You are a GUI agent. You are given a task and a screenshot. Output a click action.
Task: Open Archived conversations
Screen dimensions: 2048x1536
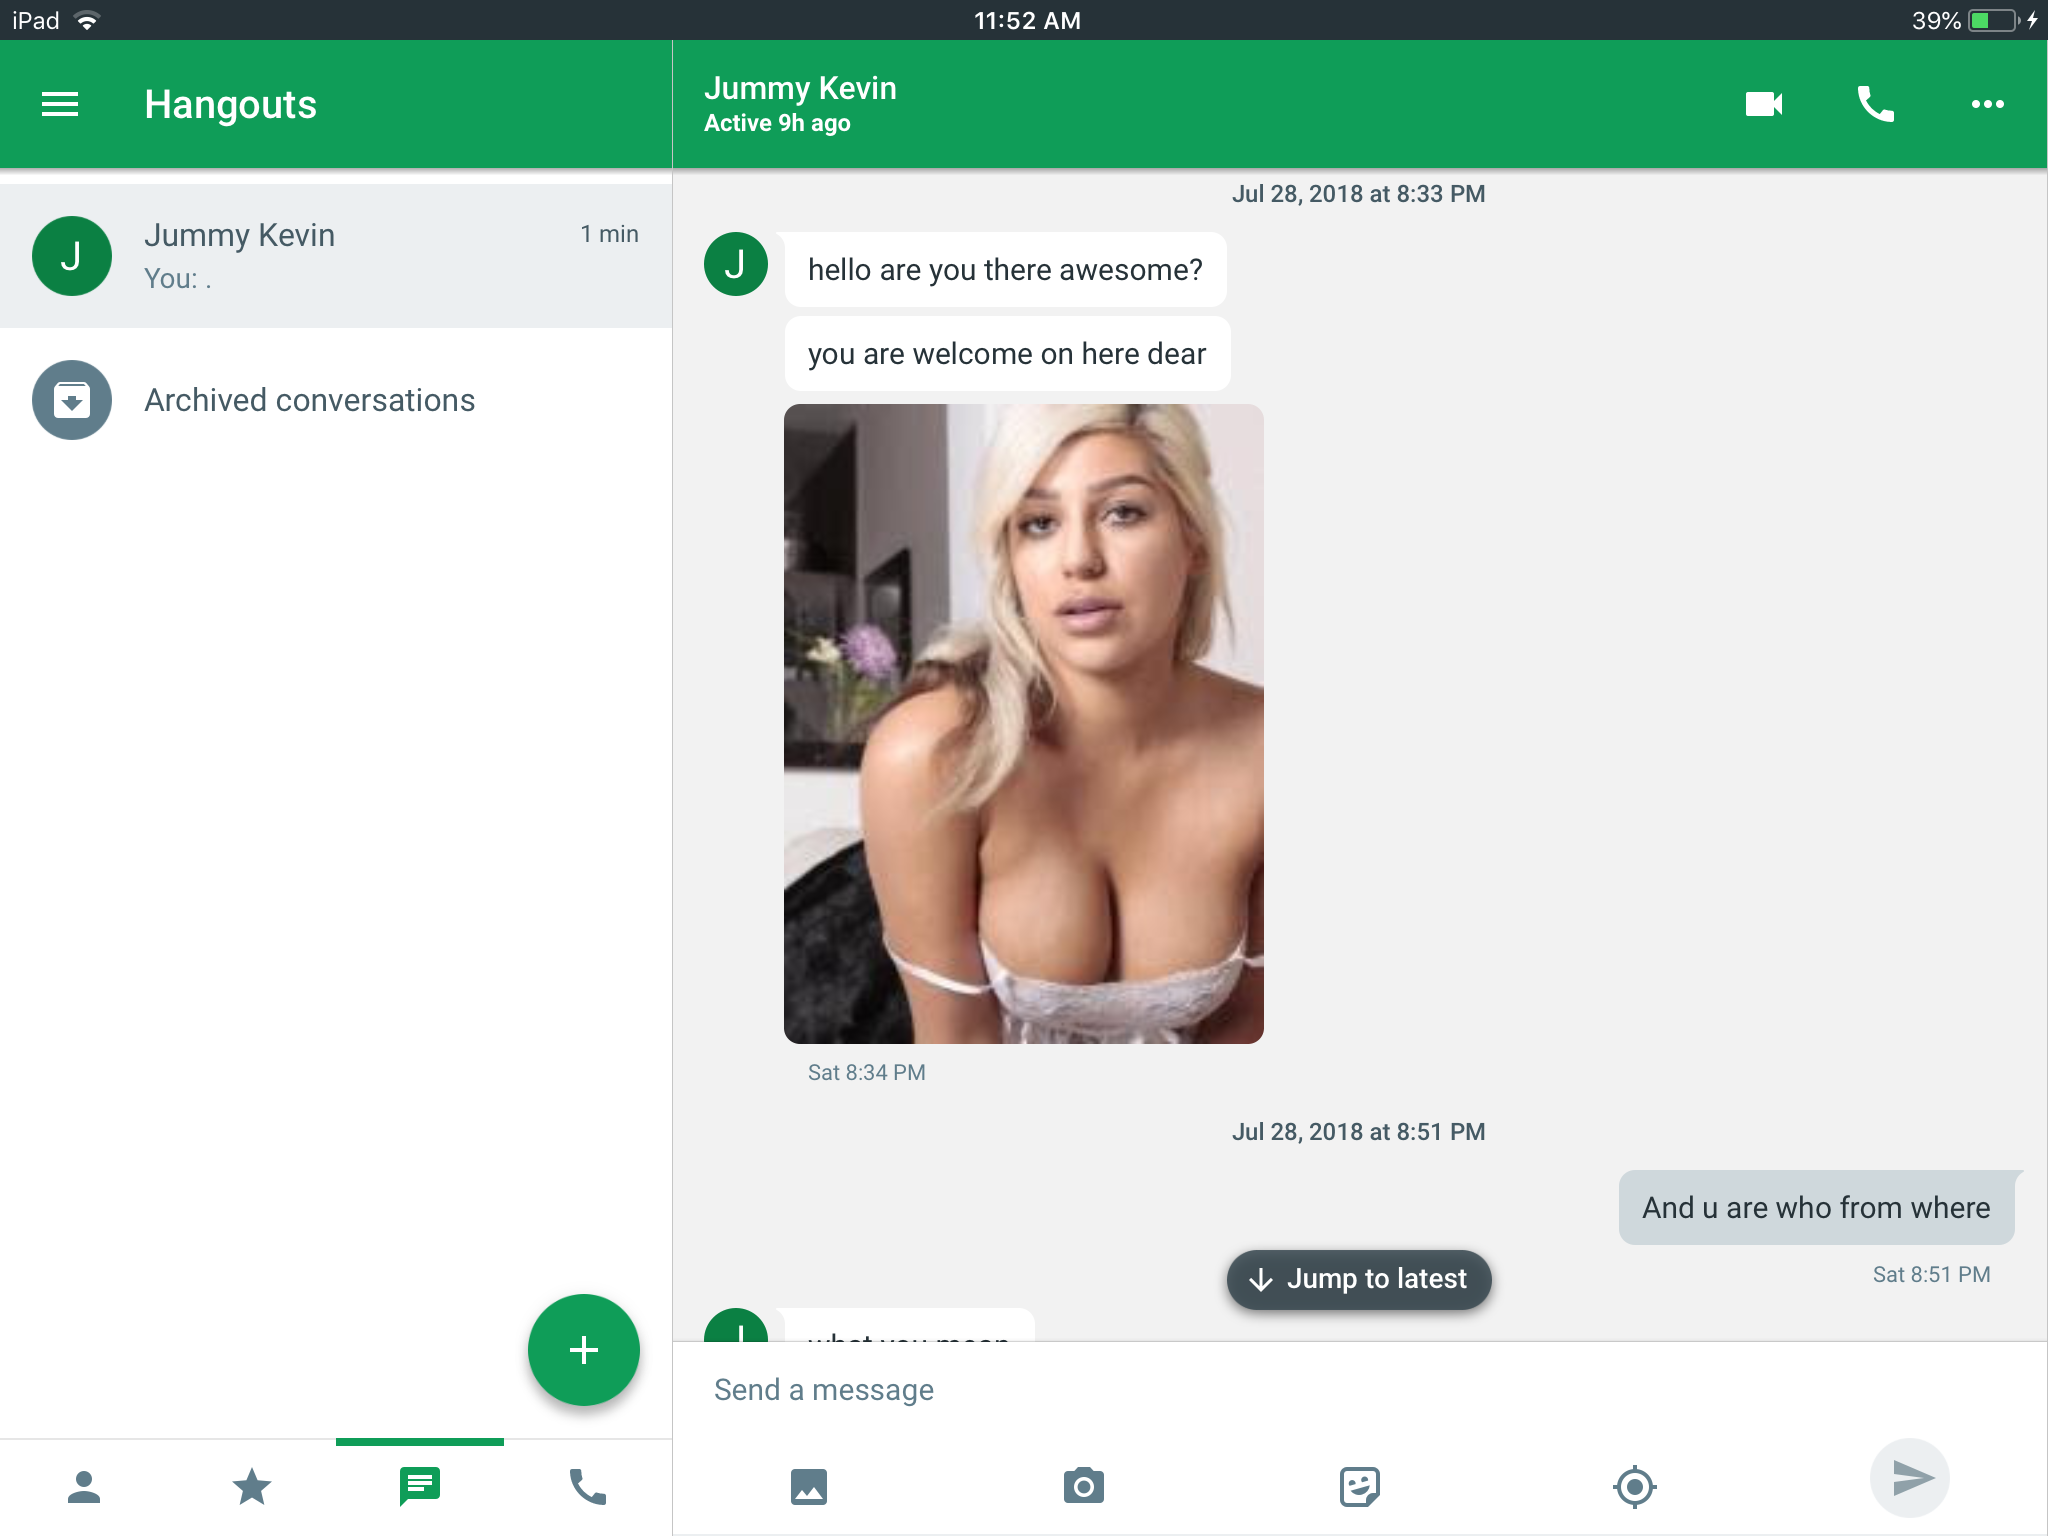[336, 400]
